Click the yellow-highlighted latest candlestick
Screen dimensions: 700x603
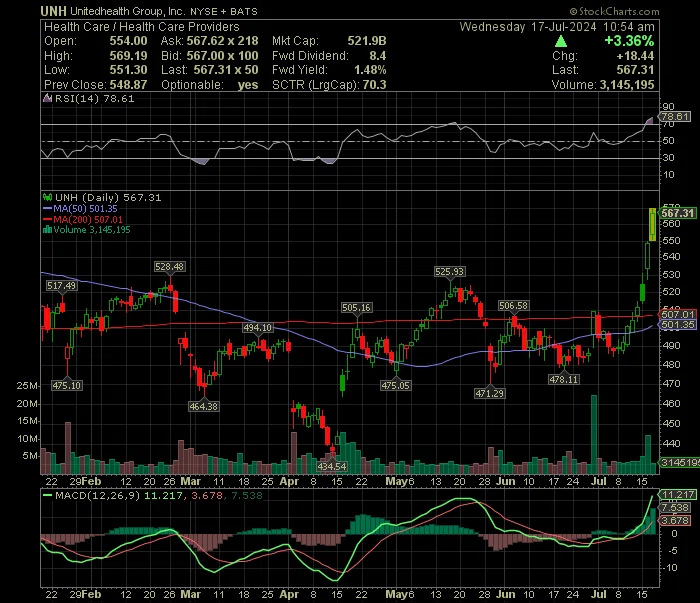click(653, 225)
